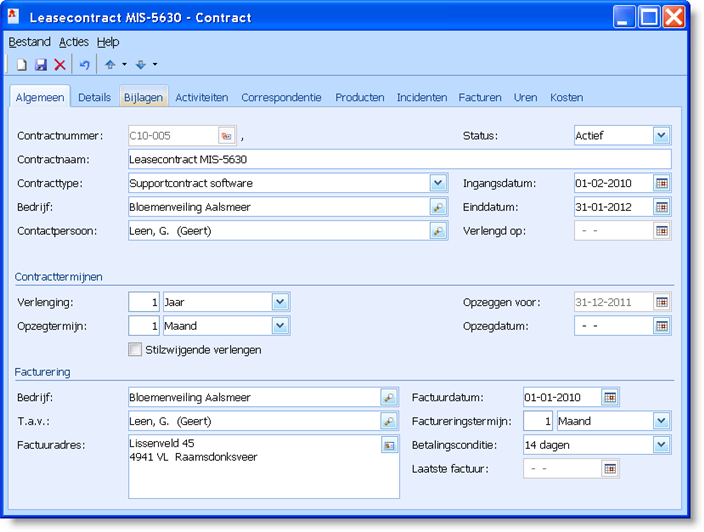Expand the Opzegtermijn period dropdown (Maand)
The width and height of the screenshot is (704, 532).
[x=280, y=326]
